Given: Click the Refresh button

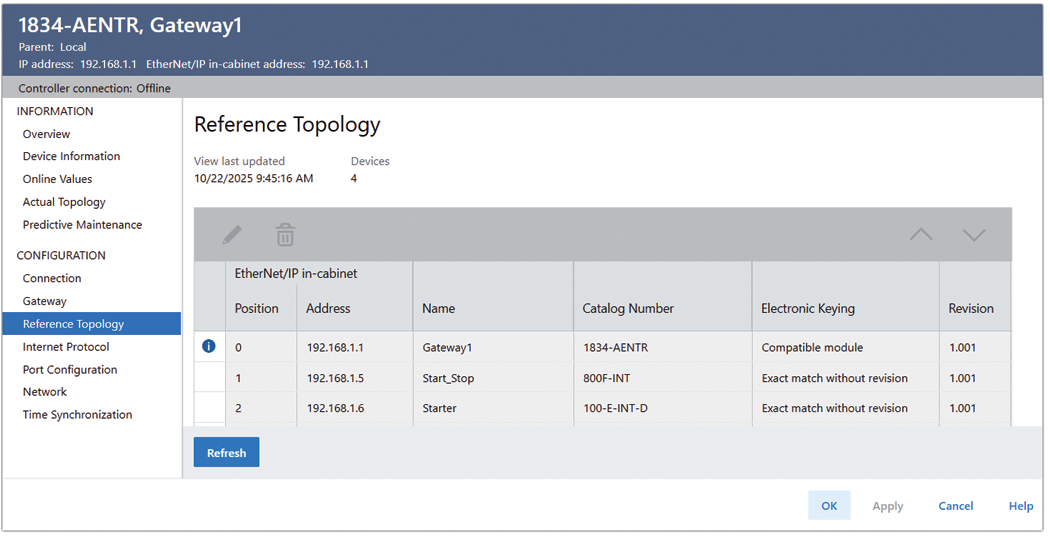Looking at the screenshot, I should click(226, 453).
